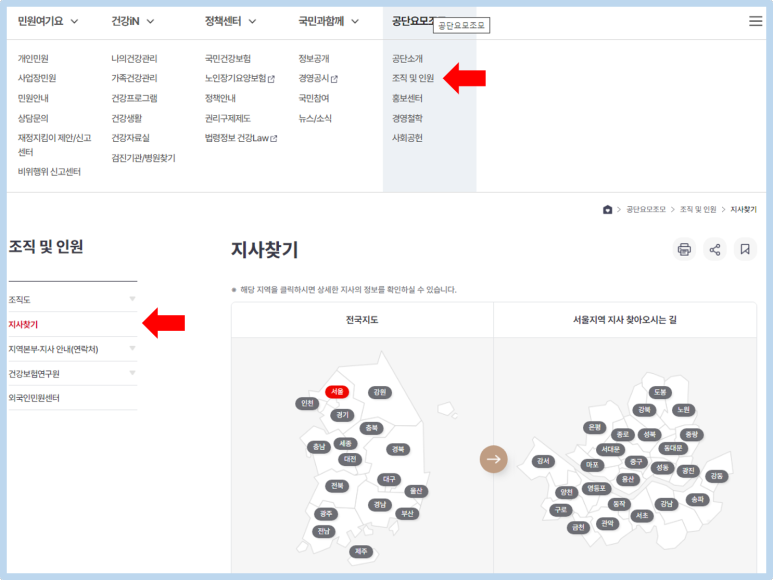
Task: Select 전북 on the national map
Action: tap(337, 486)
